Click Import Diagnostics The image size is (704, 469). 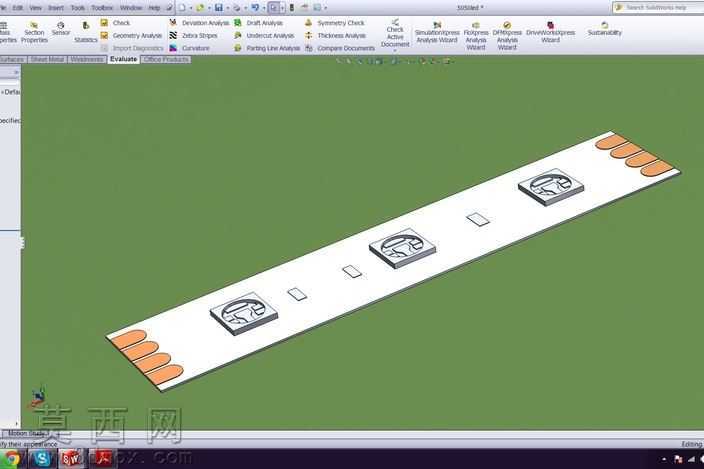point(132,48)
